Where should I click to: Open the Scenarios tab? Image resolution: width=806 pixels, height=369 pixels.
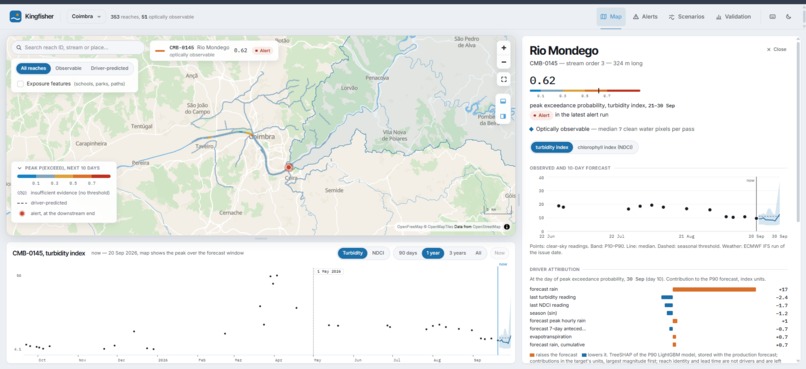point(686,16)
